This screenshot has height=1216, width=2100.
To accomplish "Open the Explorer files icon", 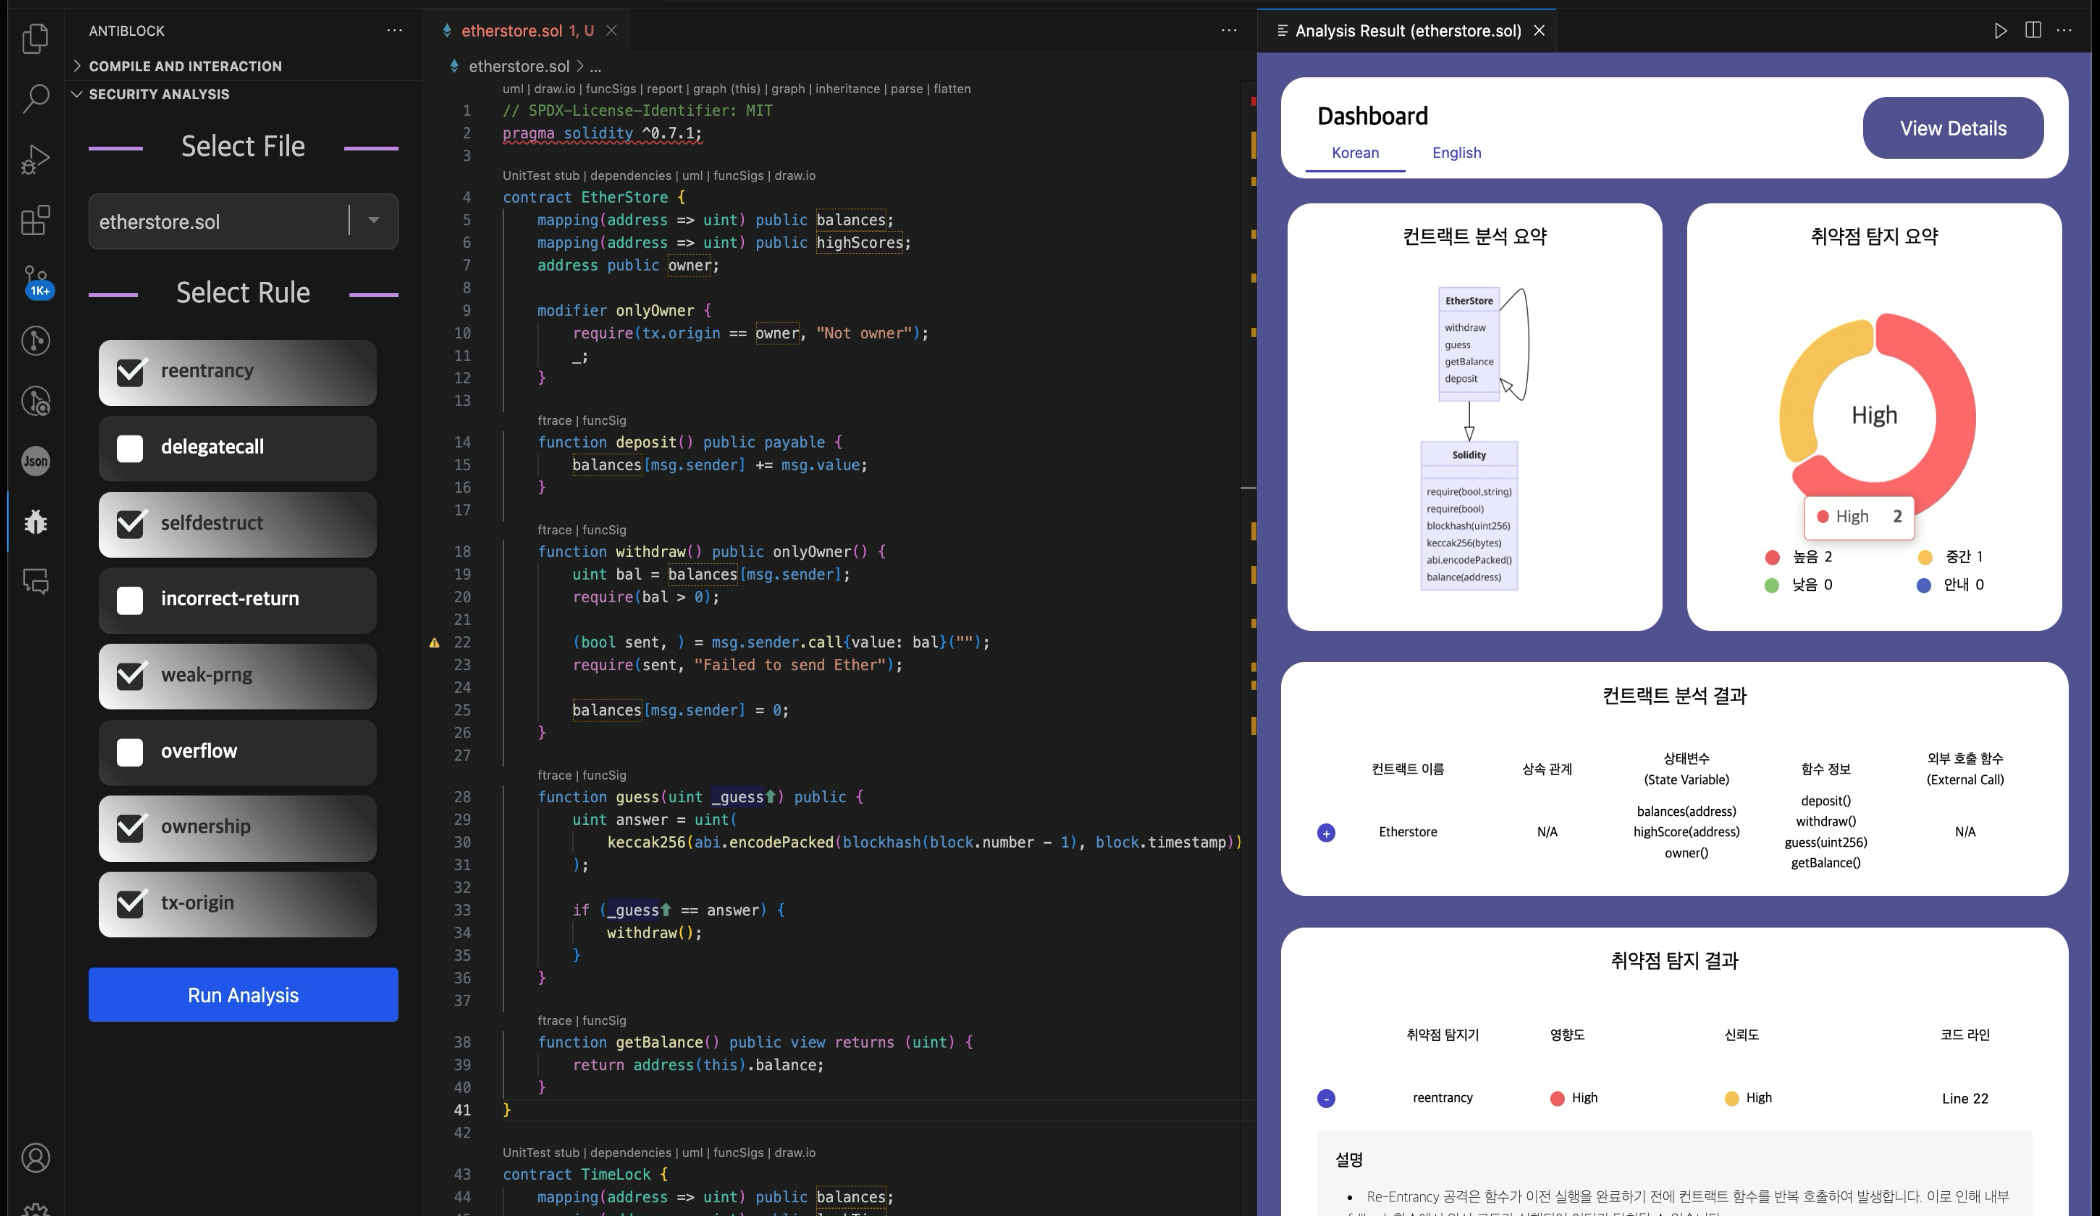I will [x=35, y=38].
